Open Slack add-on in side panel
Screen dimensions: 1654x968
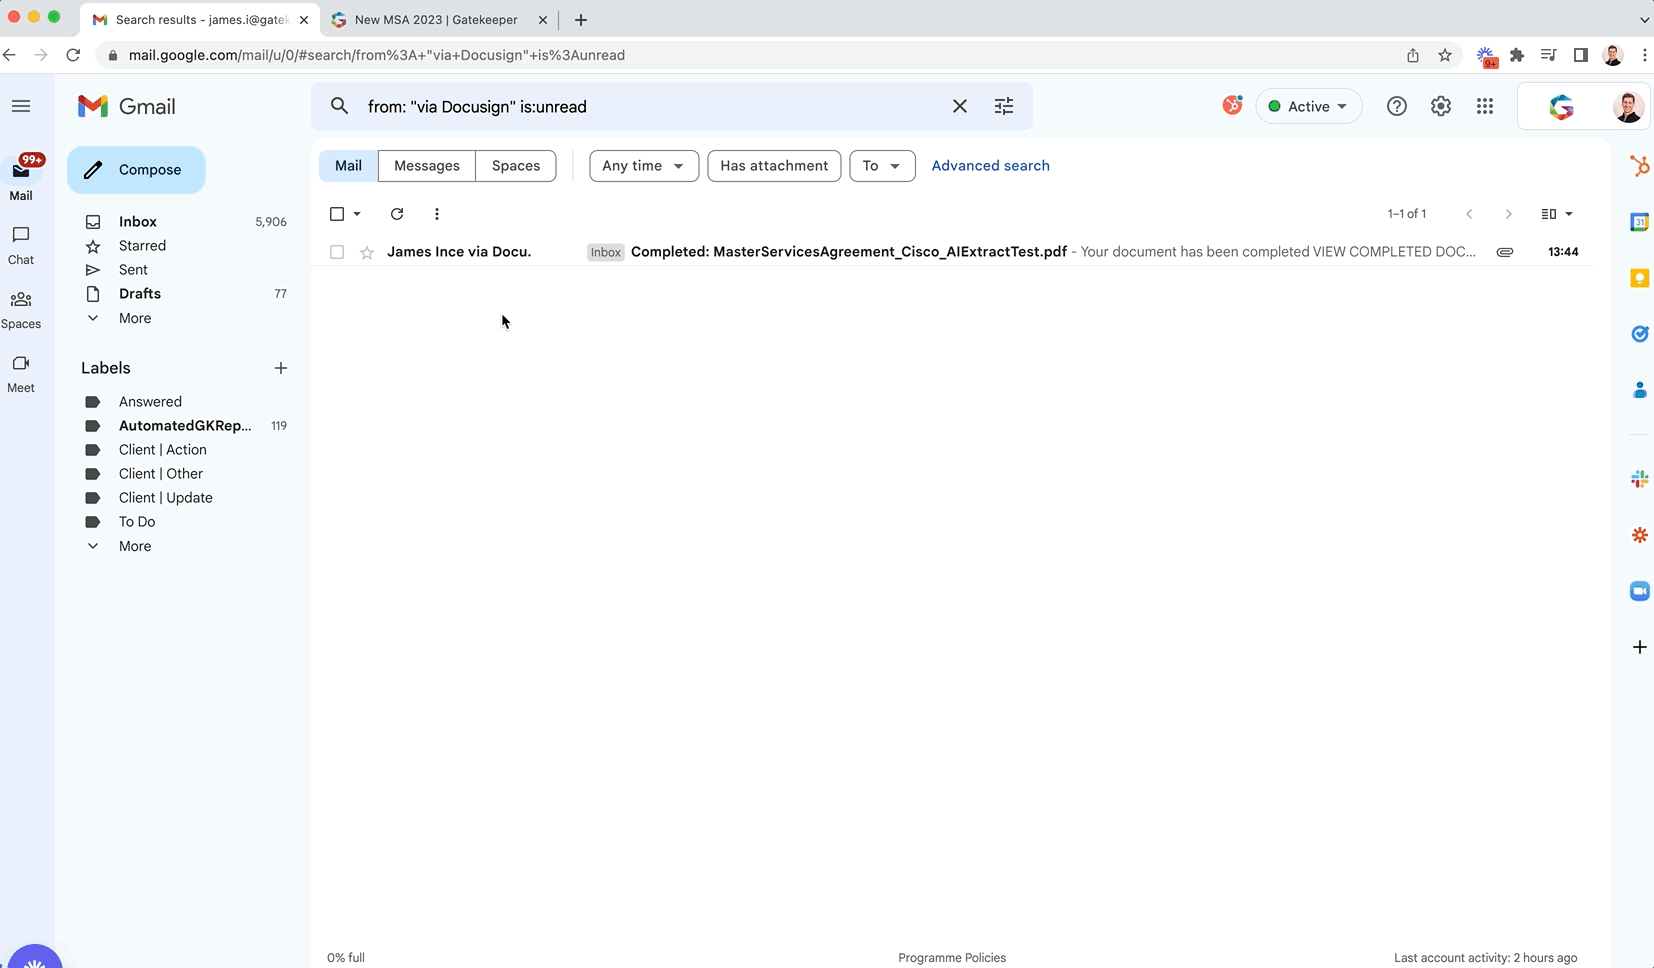click(x=1639, y=480)
